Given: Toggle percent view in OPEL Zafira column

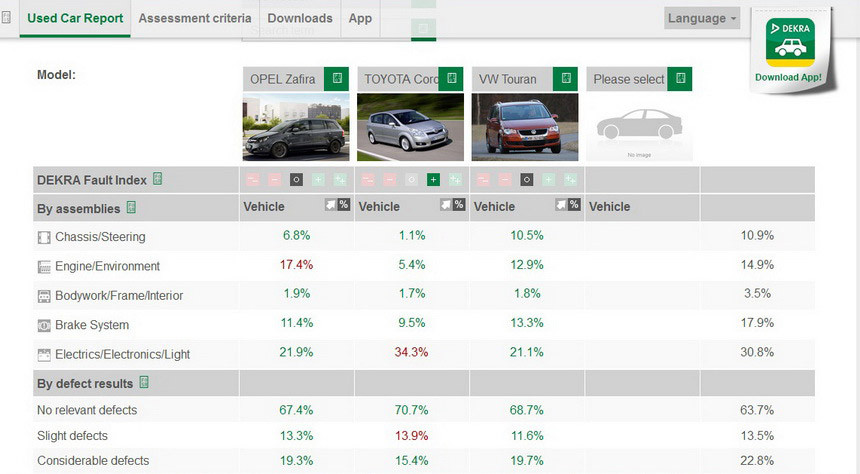Looking at the screenshot, I should (336, 205).
